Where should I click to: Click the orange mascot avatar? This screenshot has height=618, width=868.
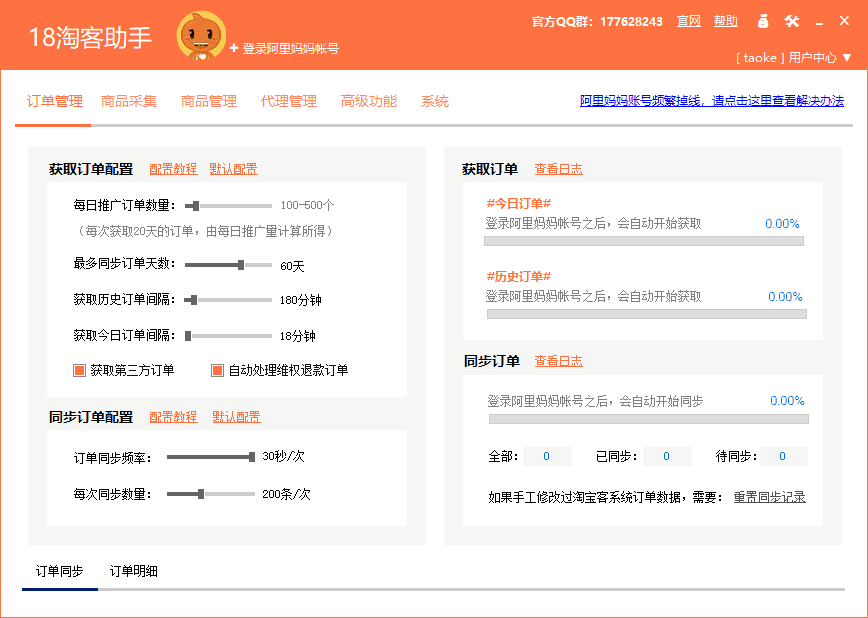tap(201, 37)
